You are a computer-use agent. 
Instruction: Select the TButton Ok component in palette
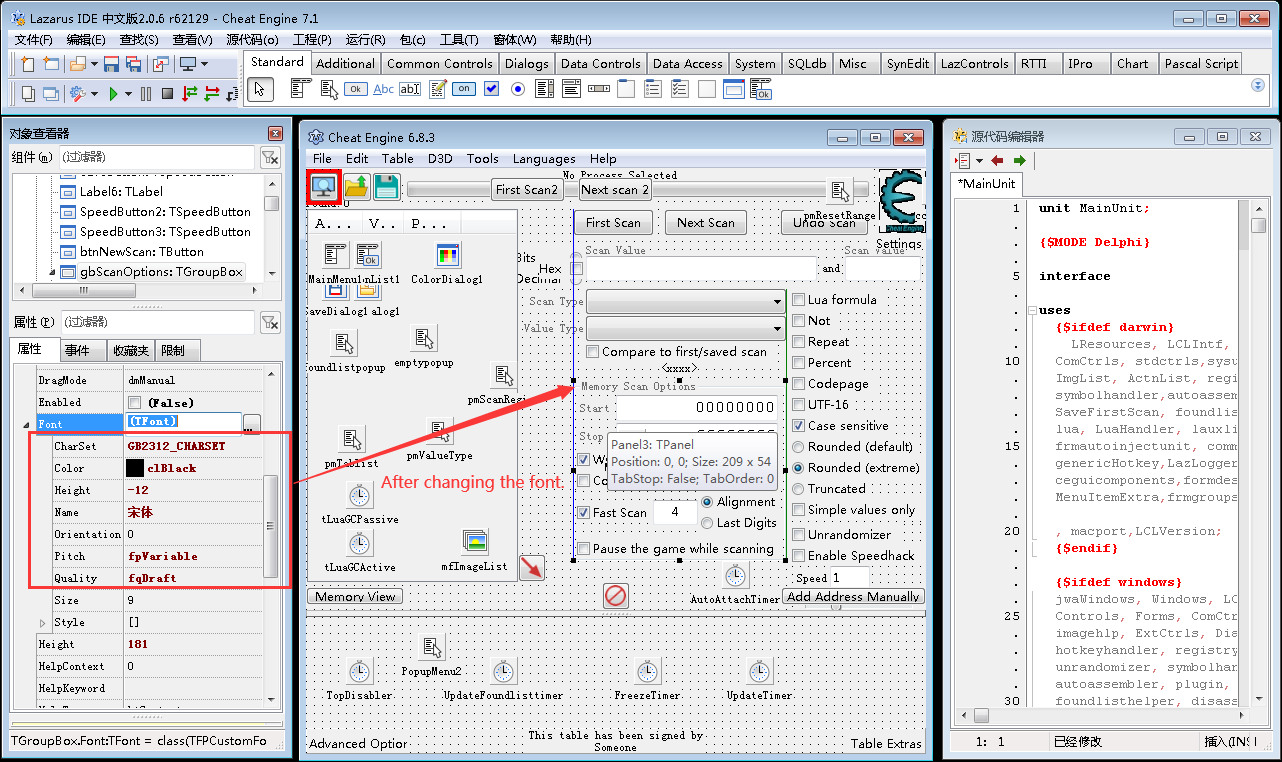355,89
